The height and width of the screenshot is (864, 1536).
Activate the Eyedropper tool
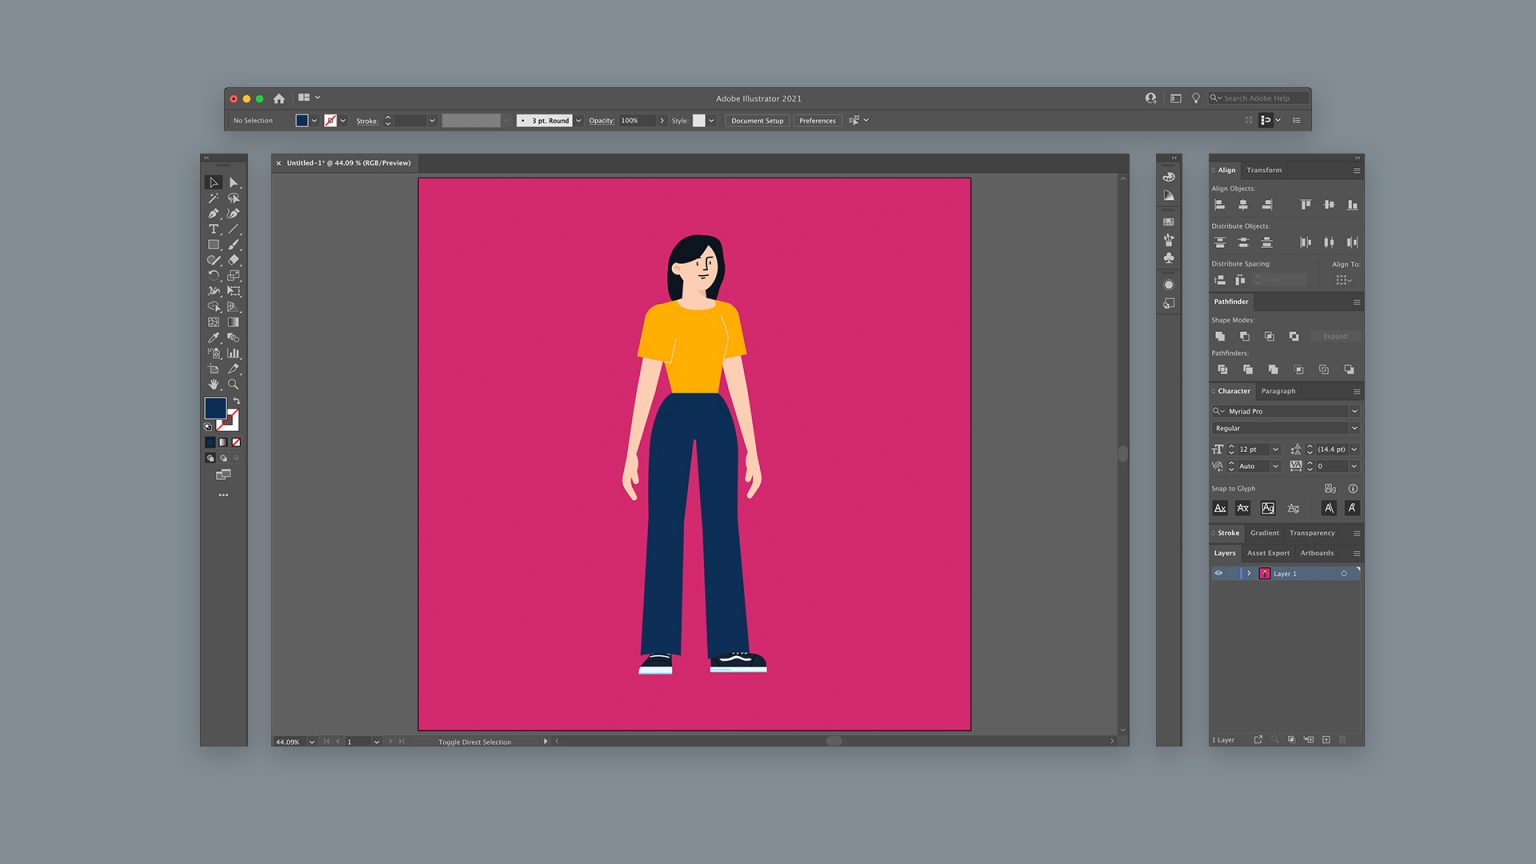tap(213, 338)
